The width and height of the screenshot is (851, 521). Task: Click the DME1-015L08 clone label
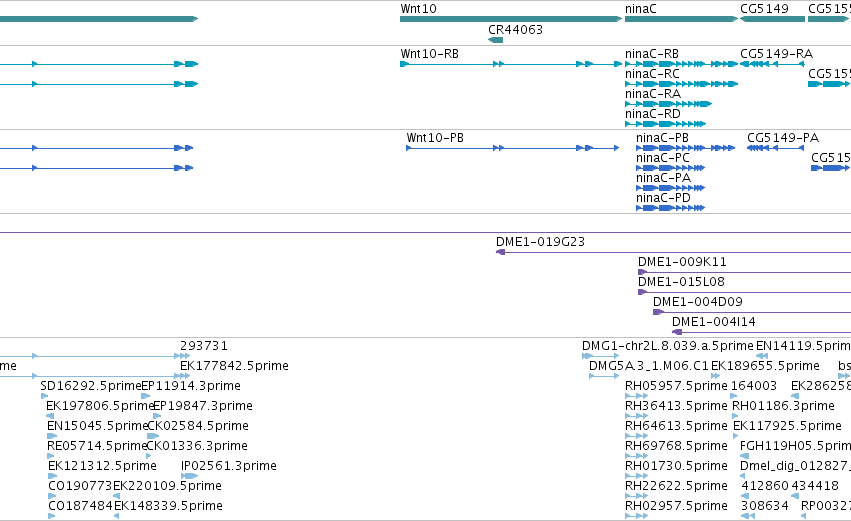point(681,282)
